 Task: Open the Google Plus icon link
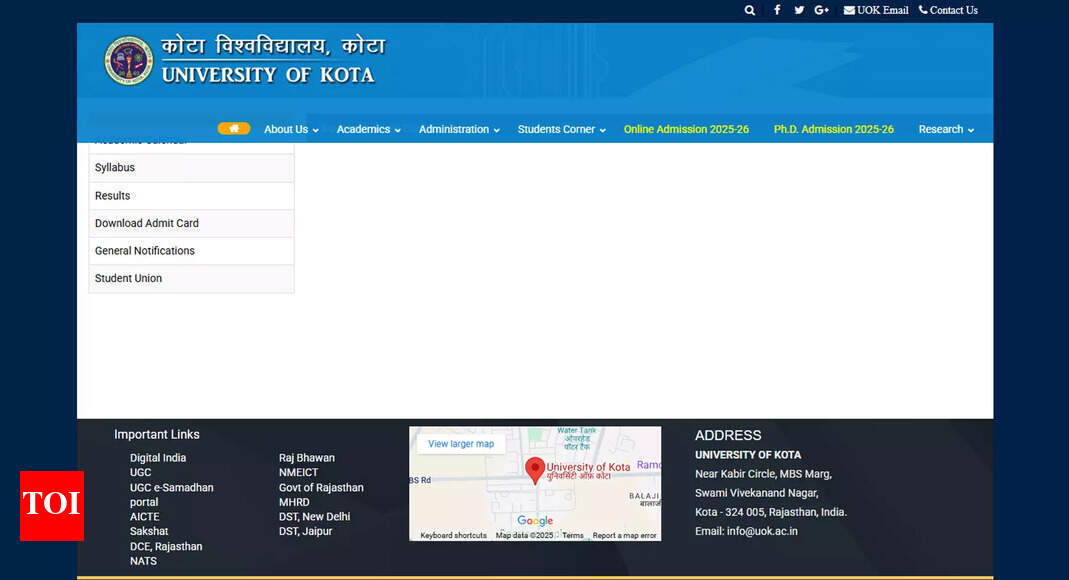[822, 10]
